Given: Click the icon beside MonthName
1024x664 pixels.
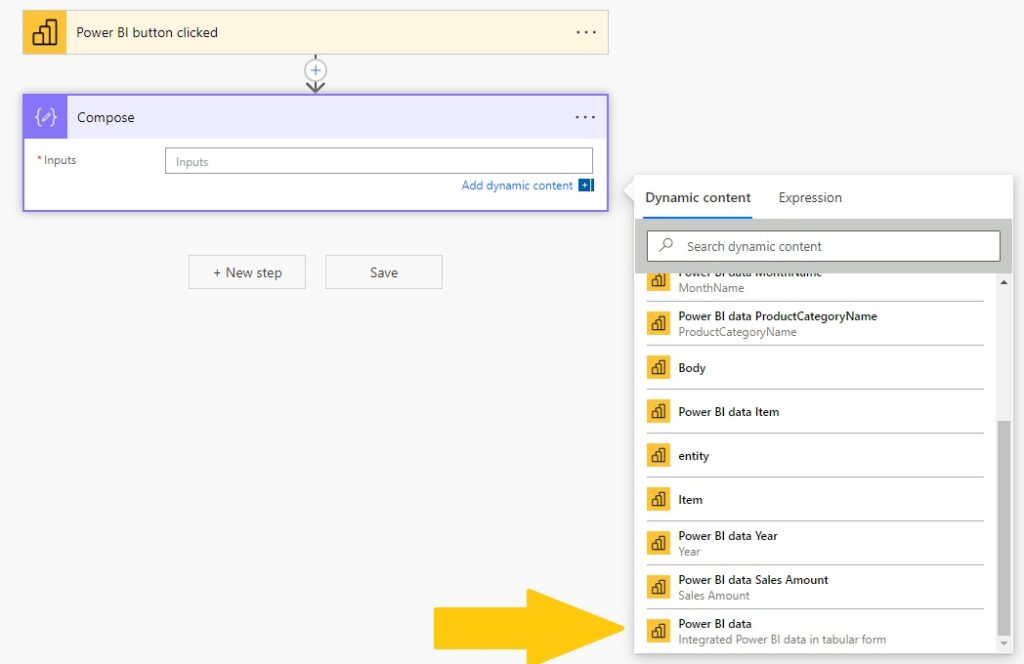Looking at the screenshot, I should (x=658, y=282).
